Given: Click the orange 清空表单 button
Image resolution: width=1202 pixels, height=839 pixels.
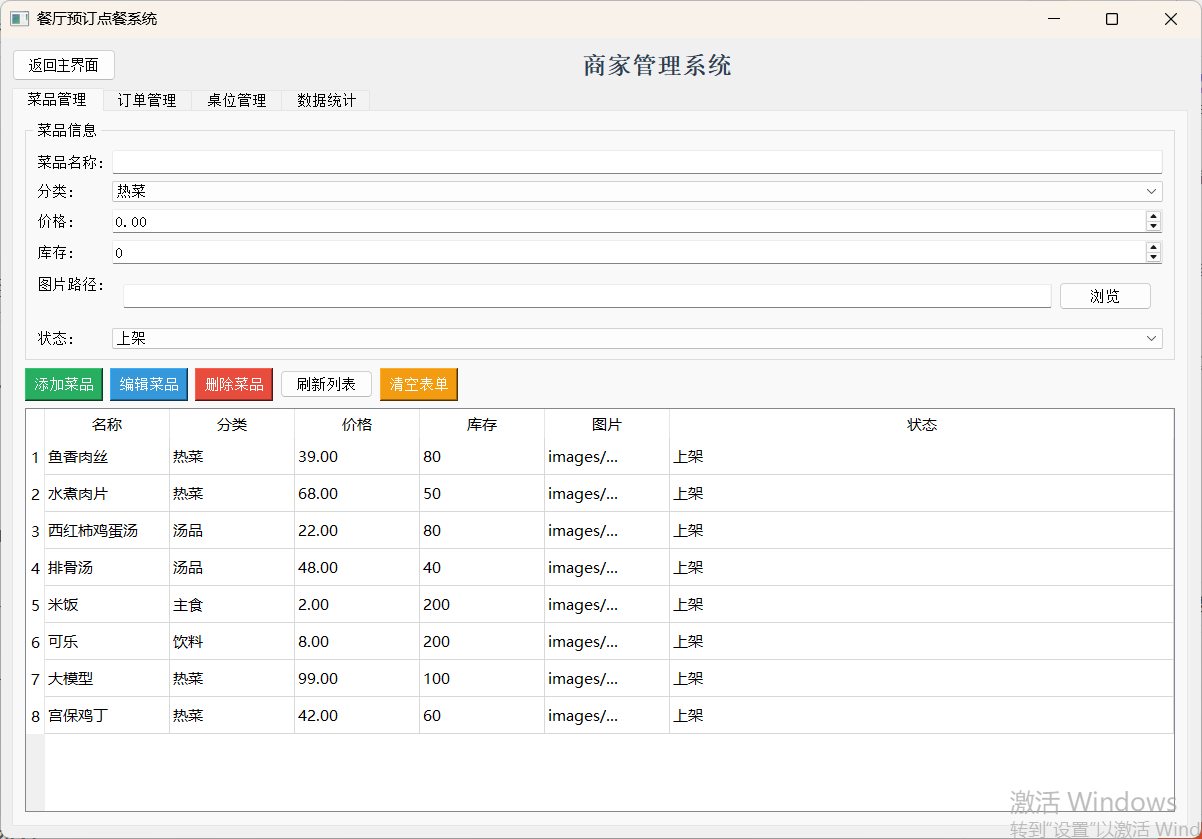Looking at the screenshot, I should 419,384.
